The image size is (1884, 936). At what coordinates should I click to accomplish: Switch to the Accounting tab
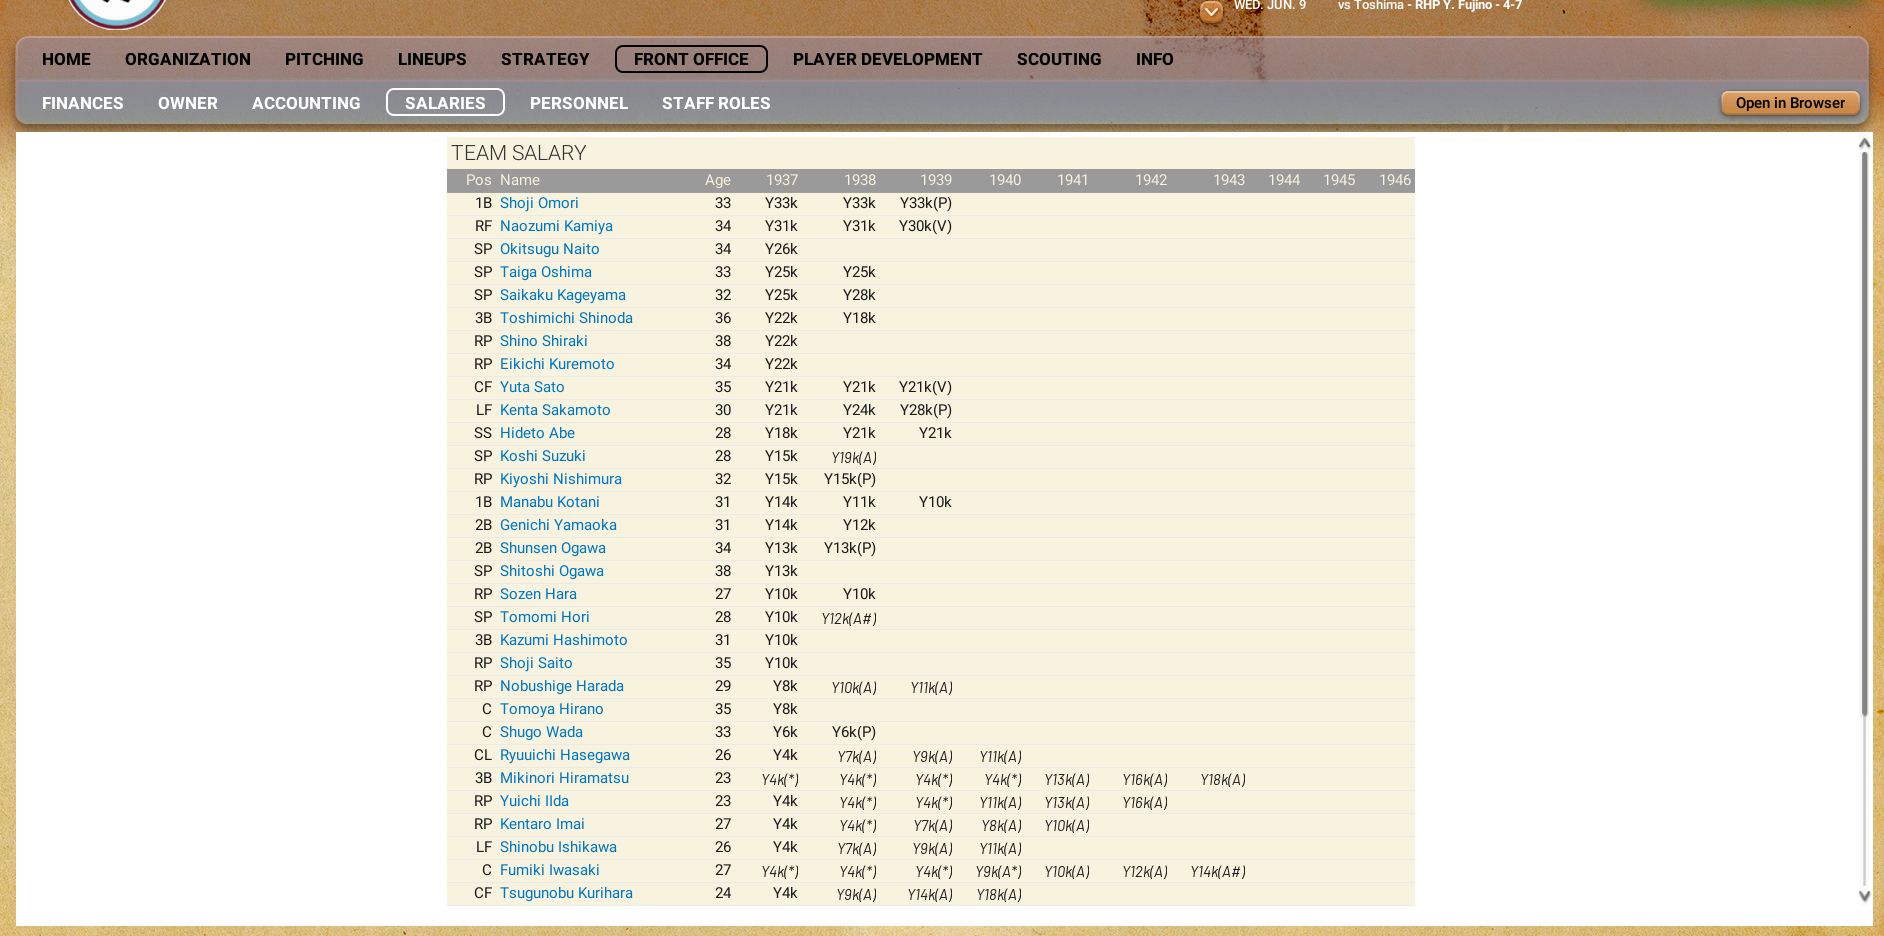point(306,103)
